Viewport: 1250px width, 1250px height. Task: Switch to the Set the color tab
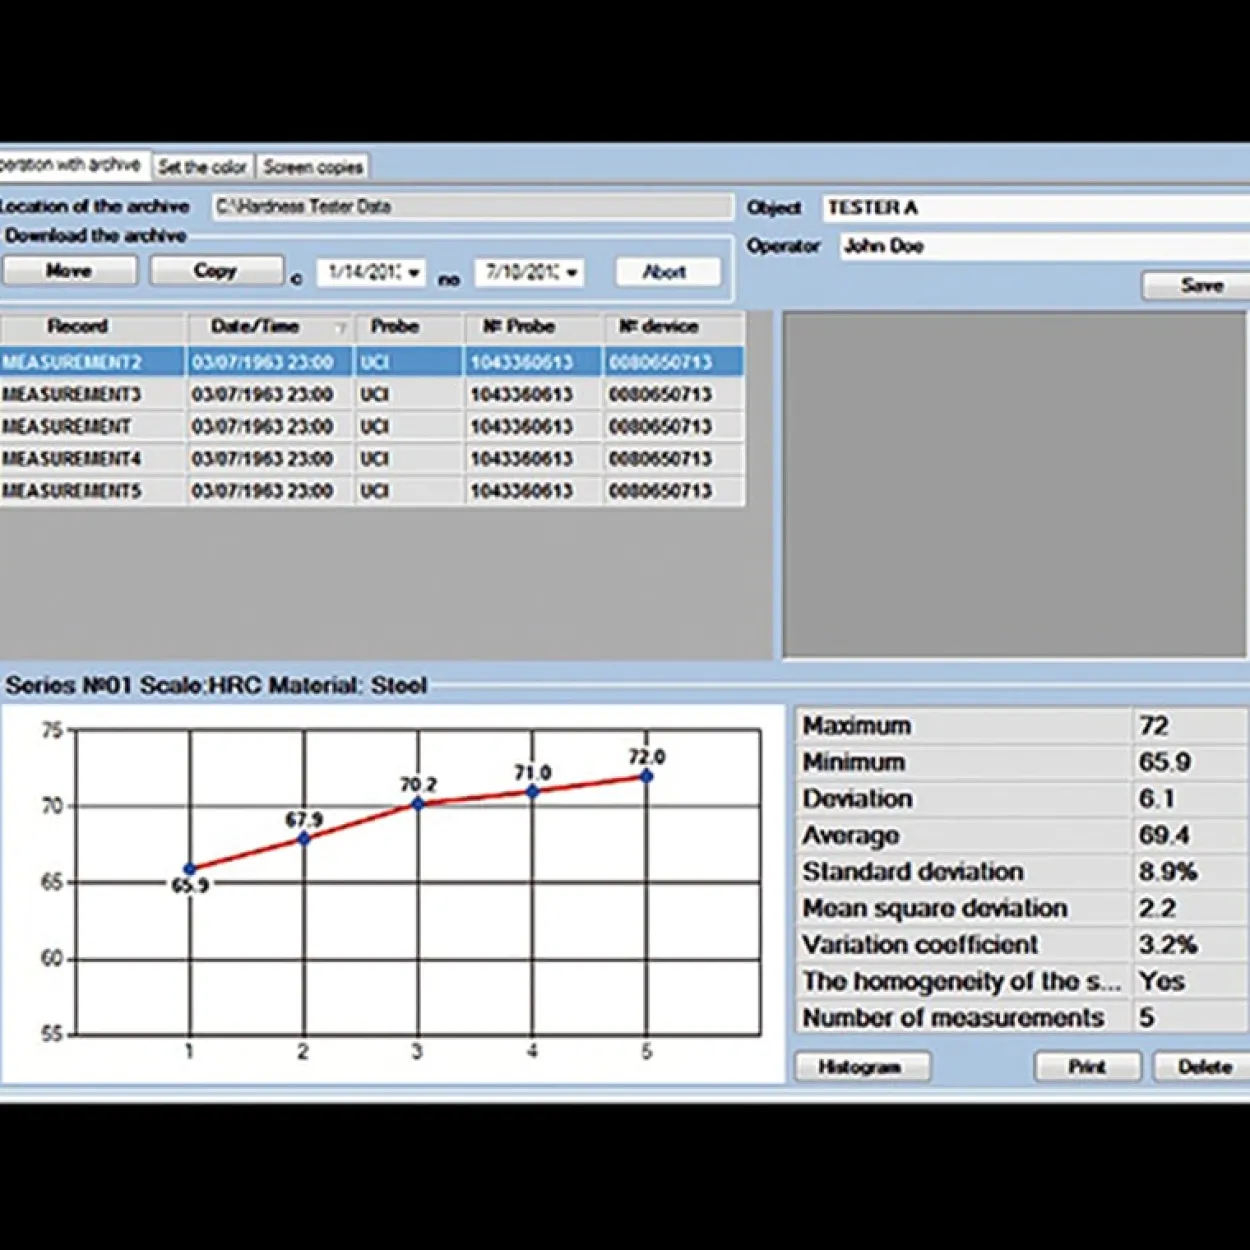202,167
